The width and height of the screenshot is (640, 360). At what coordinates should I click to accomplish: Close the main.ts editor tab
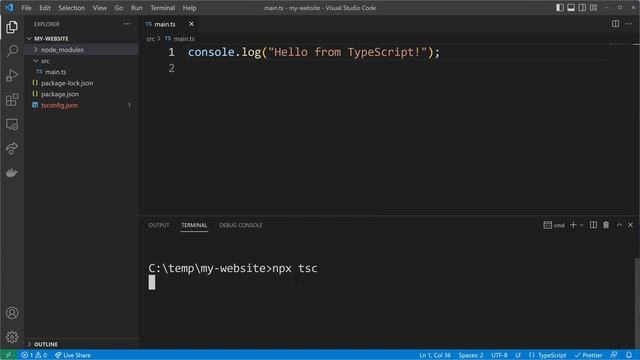click(191, 24)
